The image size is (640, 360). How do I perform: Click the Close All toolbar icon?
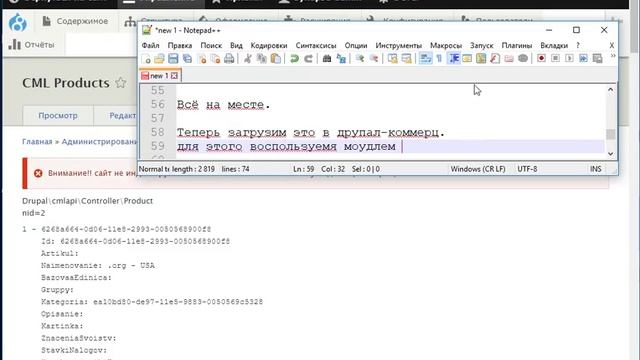click(x=215, y=58)
